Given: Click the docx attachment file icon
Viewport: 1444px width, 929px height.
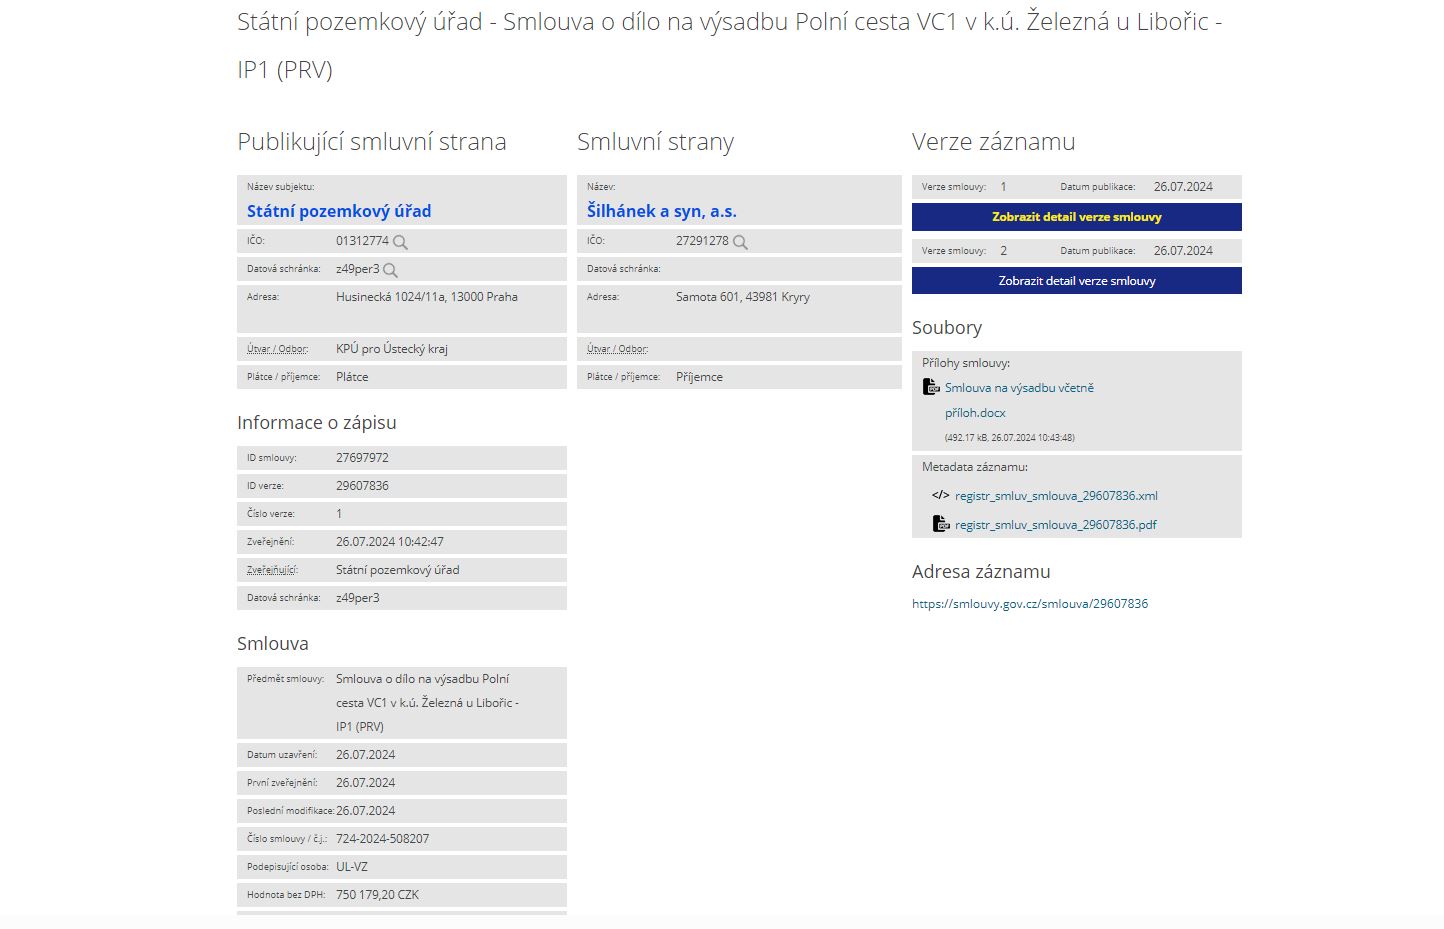Looking at the screenshot, I should point(931,387).
